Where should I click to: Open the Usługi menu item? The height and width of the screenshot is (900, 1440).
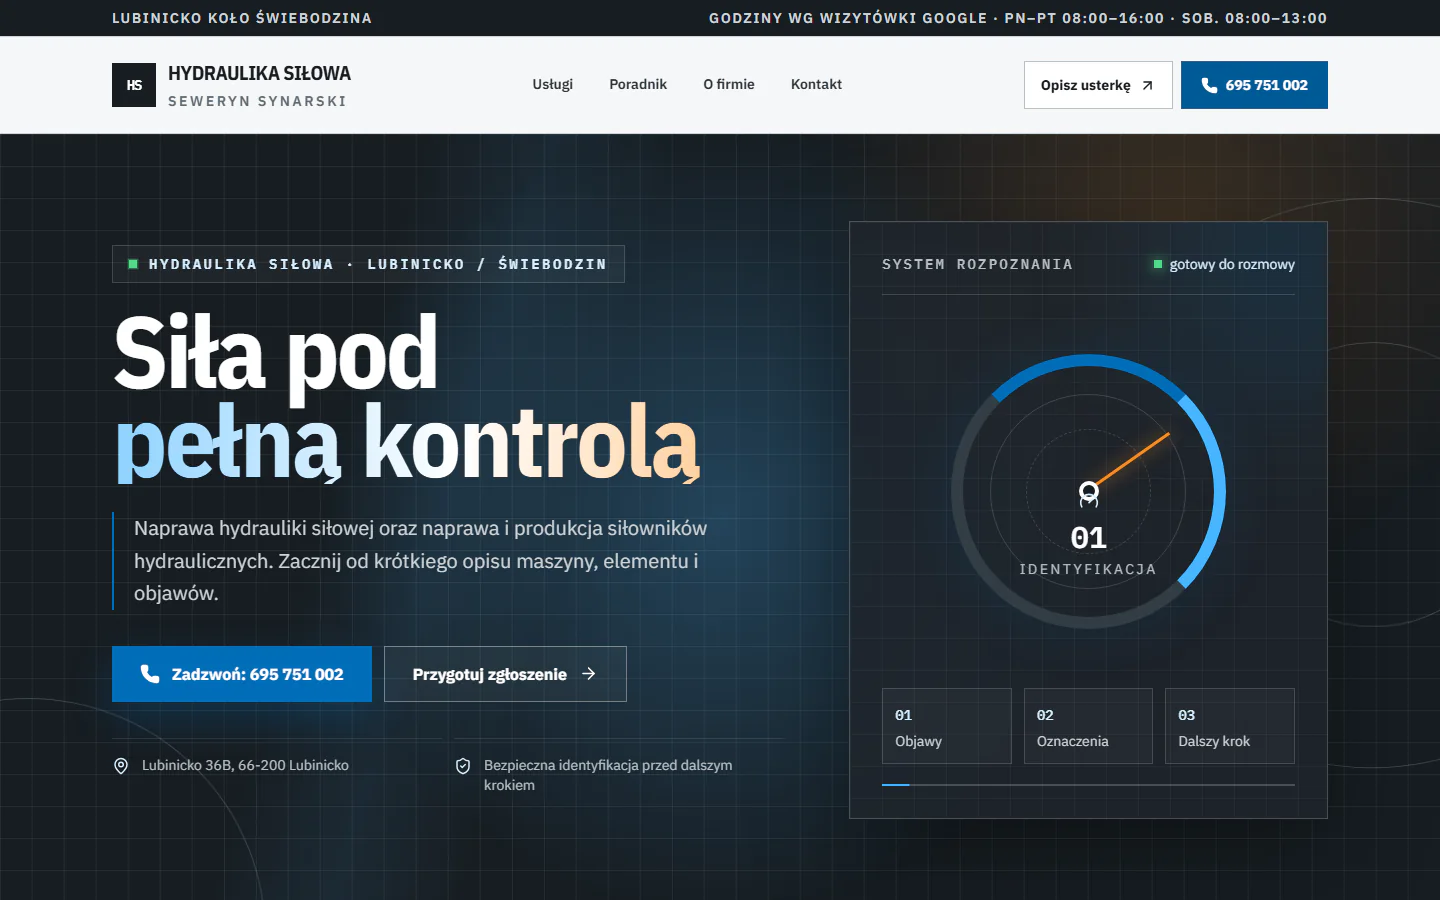(x=552, y=84)
